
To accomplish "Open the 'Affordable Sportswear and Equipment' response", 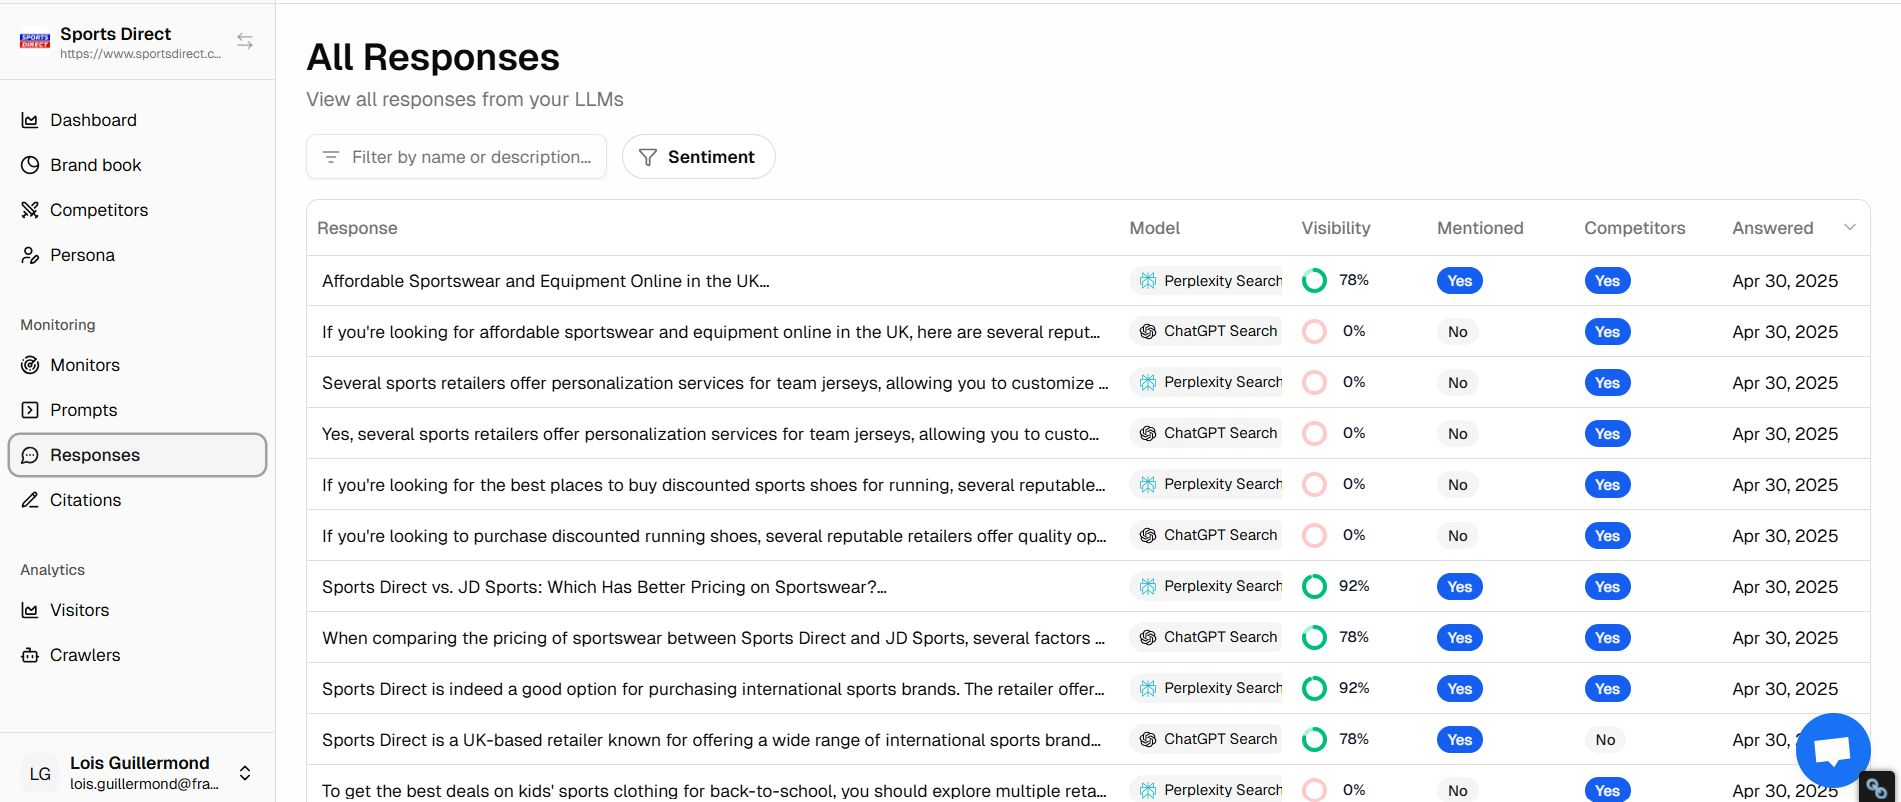I will 545,281.
